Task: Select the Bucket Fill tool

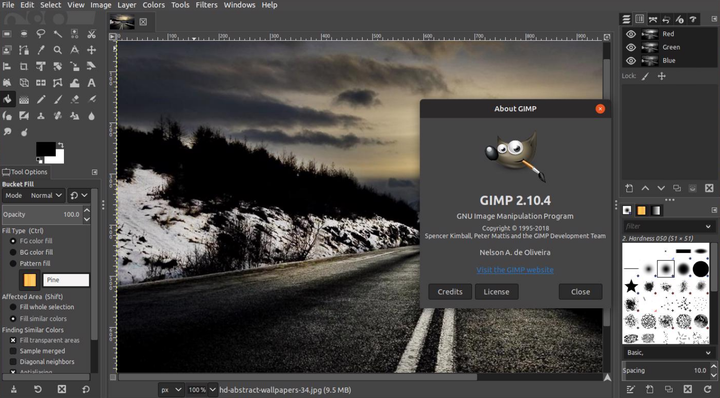Action: 7,99
